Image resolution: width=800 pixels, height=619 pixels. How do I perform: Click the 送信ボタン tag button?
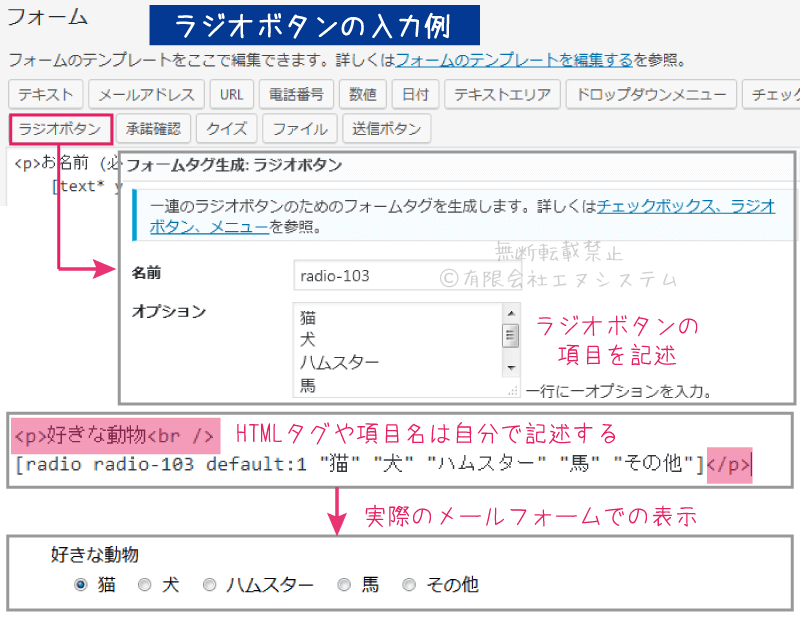tap(387, 129)
